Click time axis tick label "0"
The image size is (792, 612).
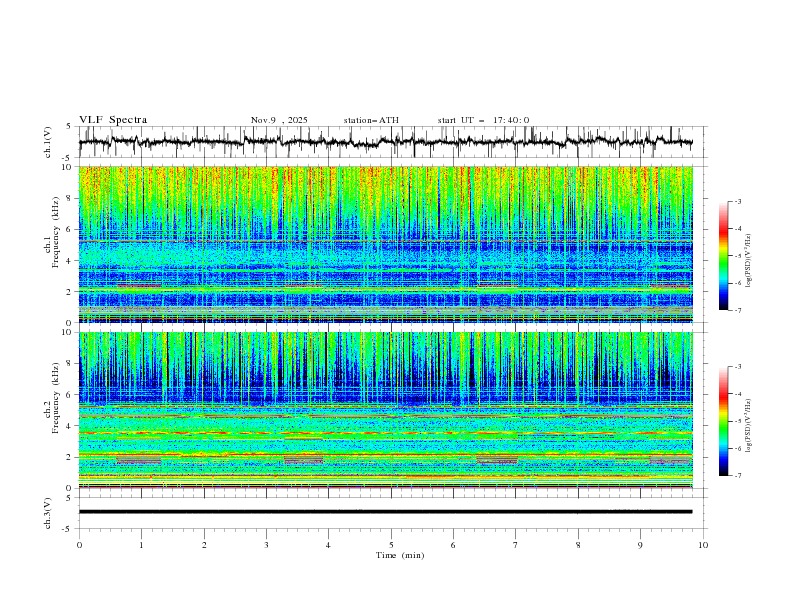79,545
